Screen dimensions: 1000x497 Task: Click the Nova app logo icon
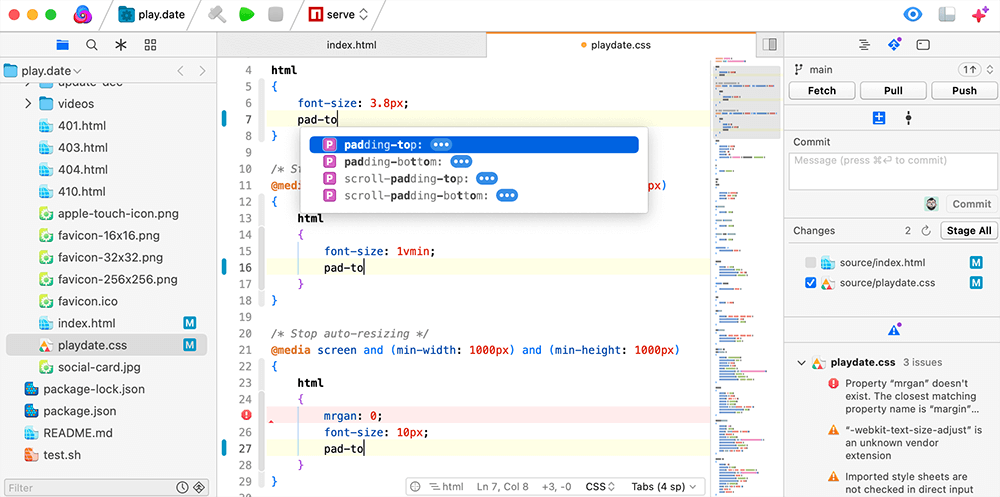(84, 15)
